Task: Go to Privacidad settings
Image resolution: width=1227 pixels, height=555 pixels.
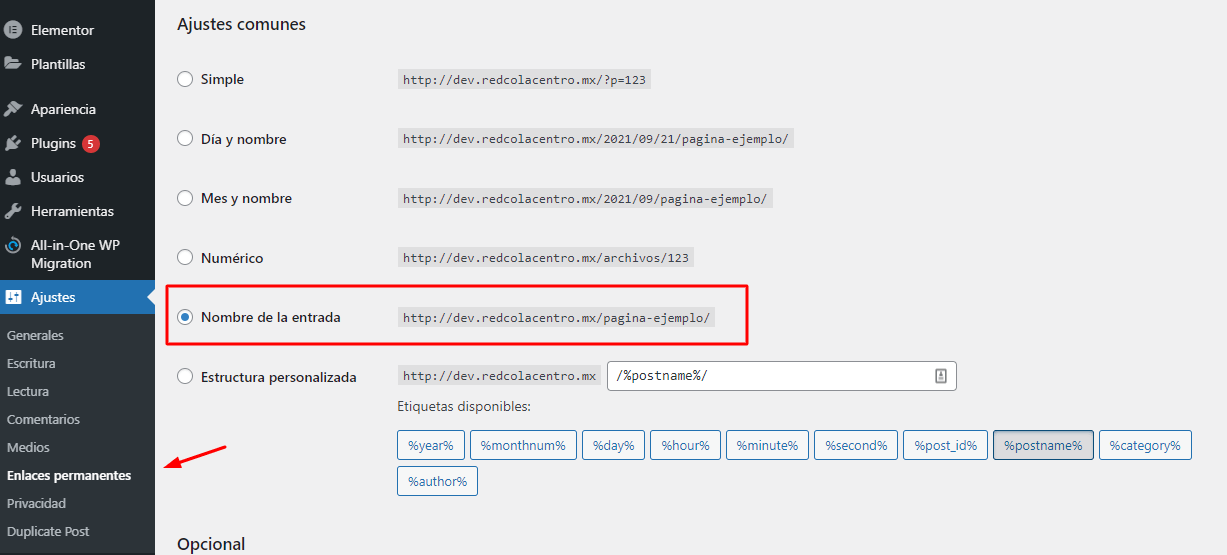Action: [36, 503]
